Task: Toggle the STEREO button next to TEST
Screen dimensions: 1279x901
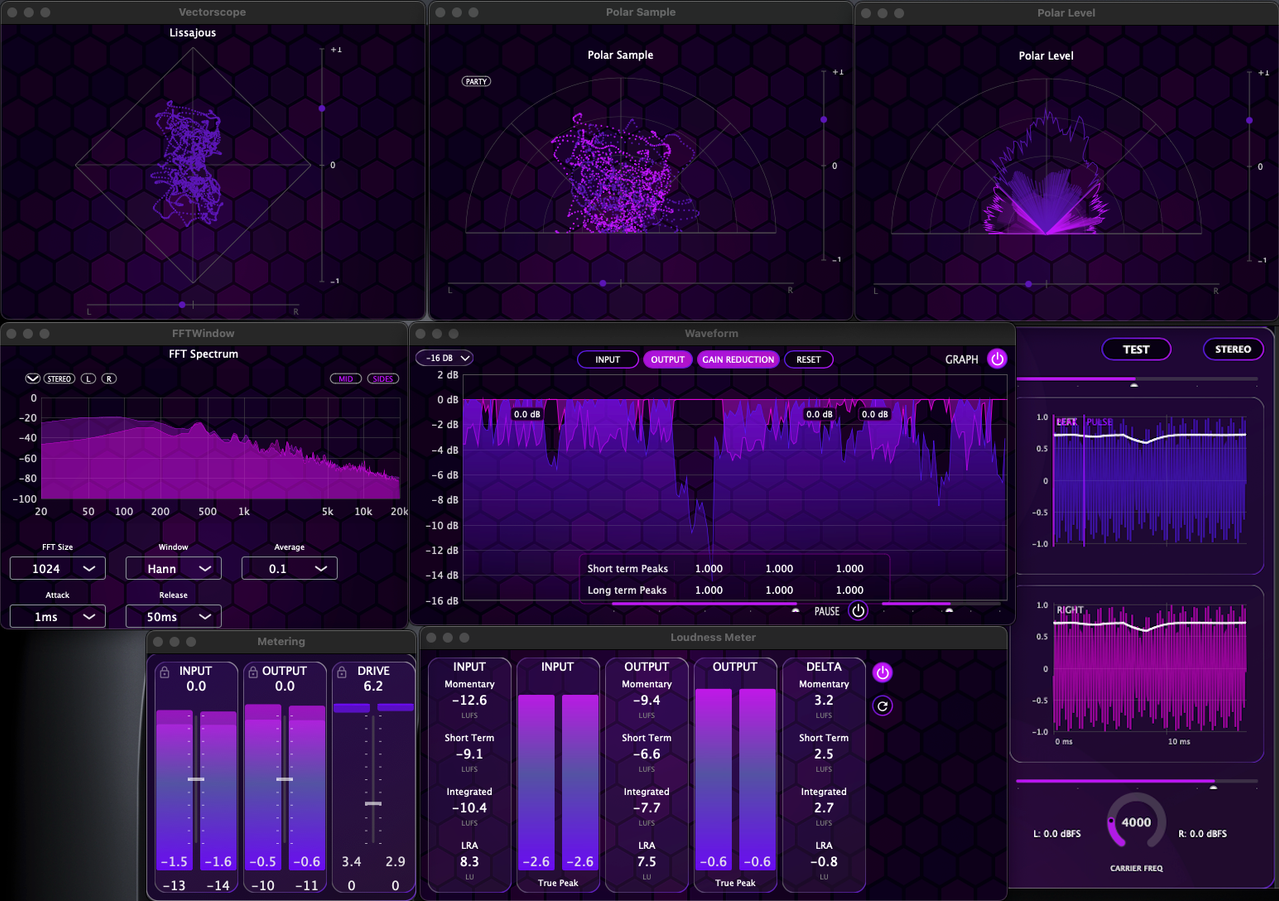Action: point(1233,349)
